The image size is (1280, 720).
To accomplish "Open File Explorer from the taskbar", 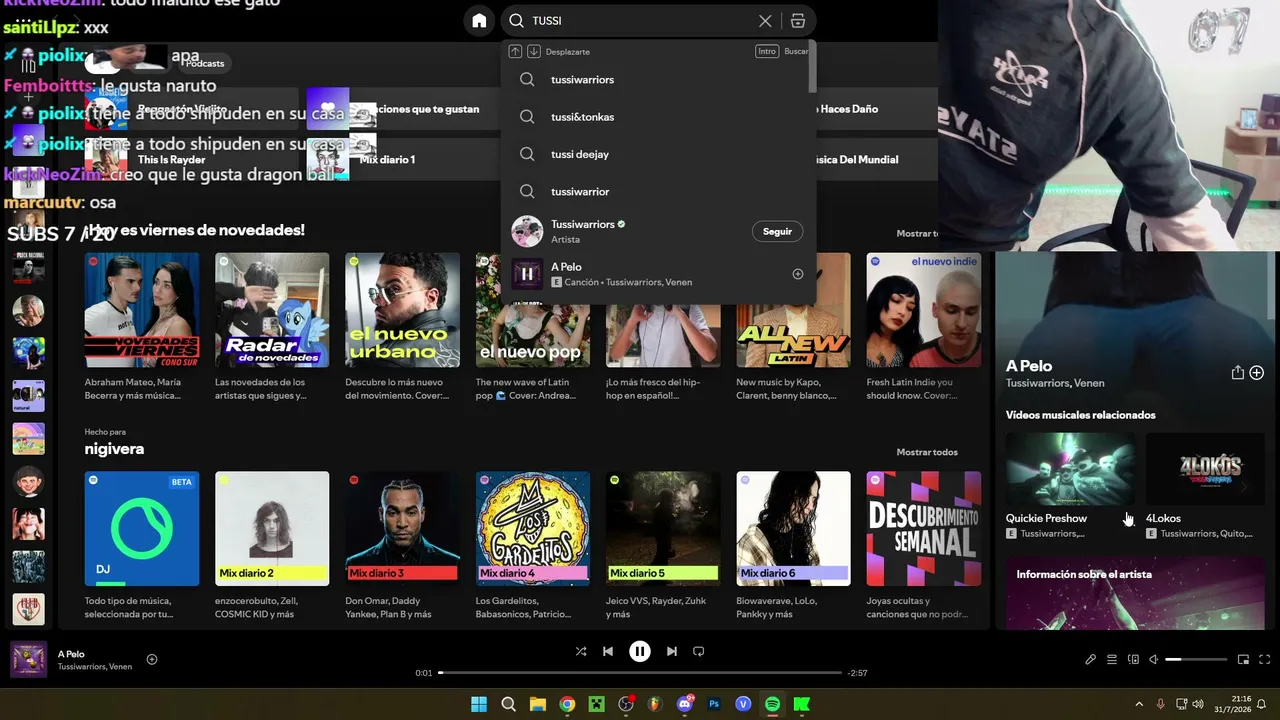I will pos(537,704).
